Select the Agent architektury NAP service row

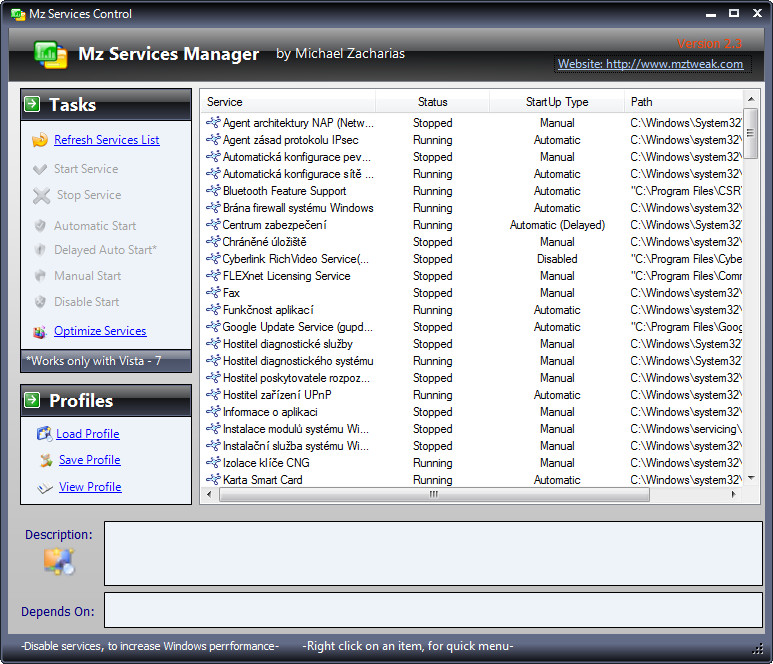pyautogui.click(x=473, y=123)
